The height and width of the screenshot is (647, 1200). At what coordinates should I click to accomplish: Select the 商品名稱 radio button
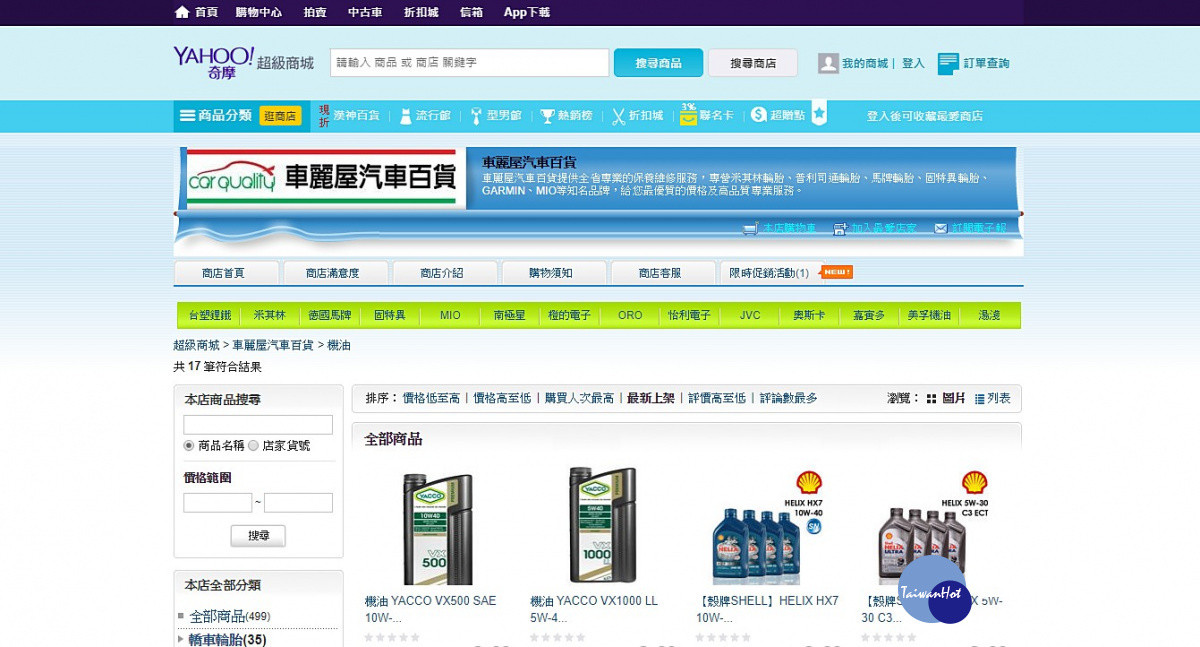189,446
